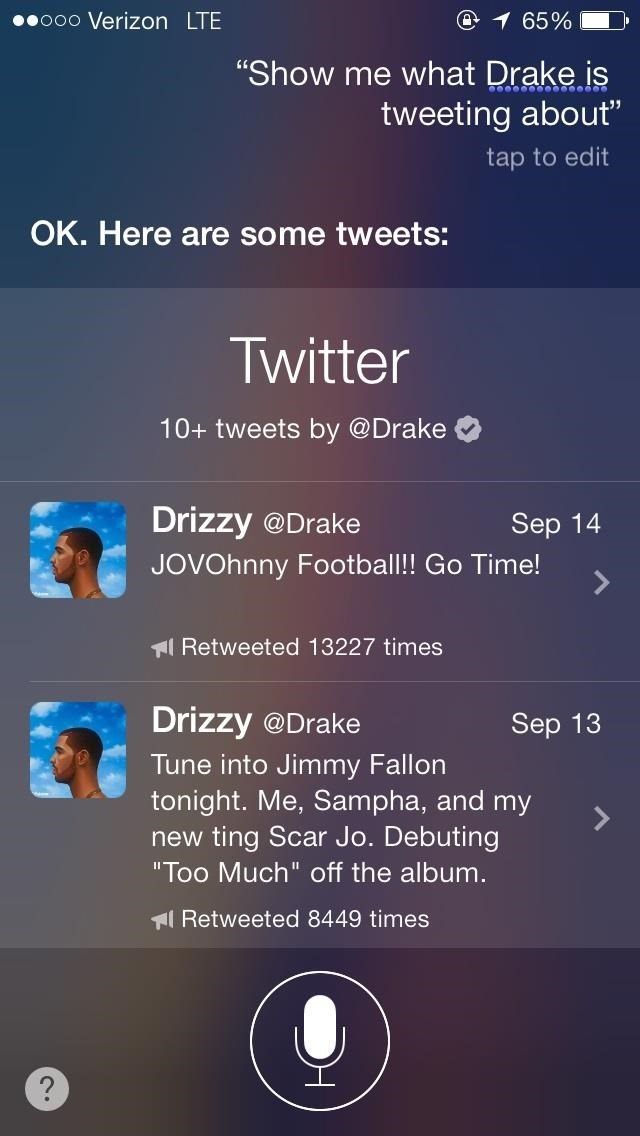
Task: Open the Drizzy avatar on the Sep 13 tweet
Action: (78, 750)
